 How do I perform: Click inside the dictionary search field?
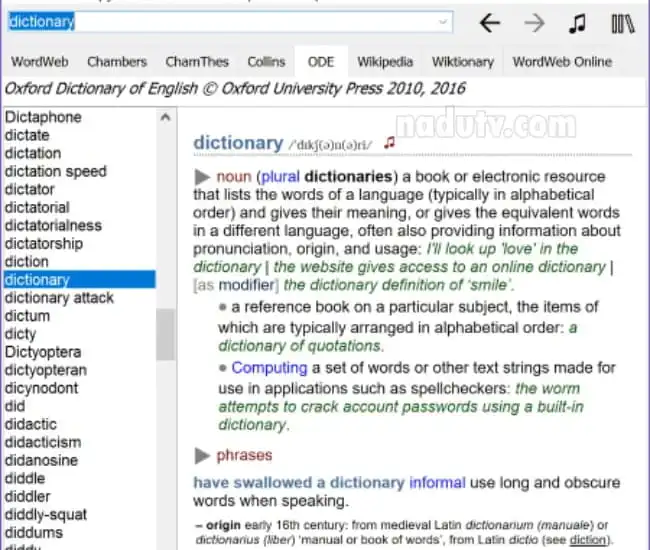coord(230,22)
